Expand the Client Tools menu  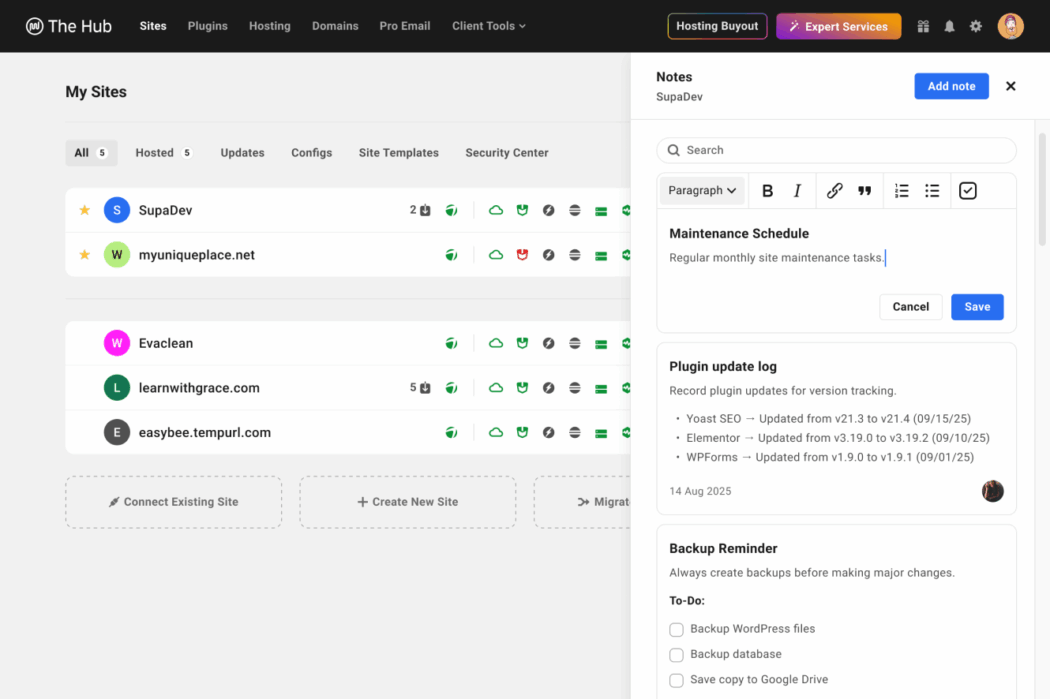488,26
